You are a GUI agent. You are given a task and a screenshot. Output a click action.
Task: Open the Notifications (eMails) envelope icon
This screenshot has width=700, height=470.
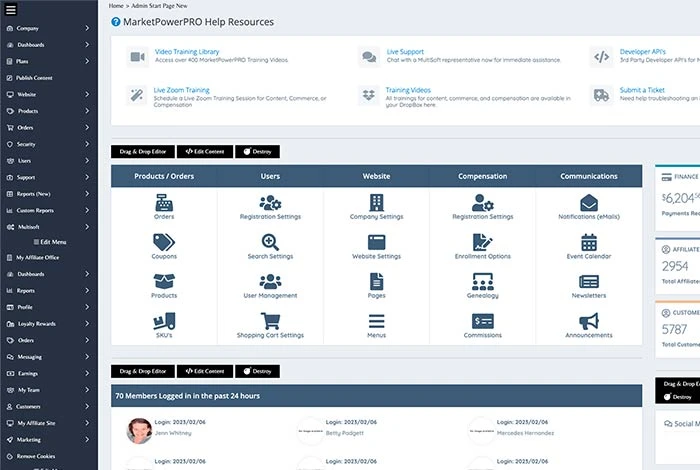point(589,203)
